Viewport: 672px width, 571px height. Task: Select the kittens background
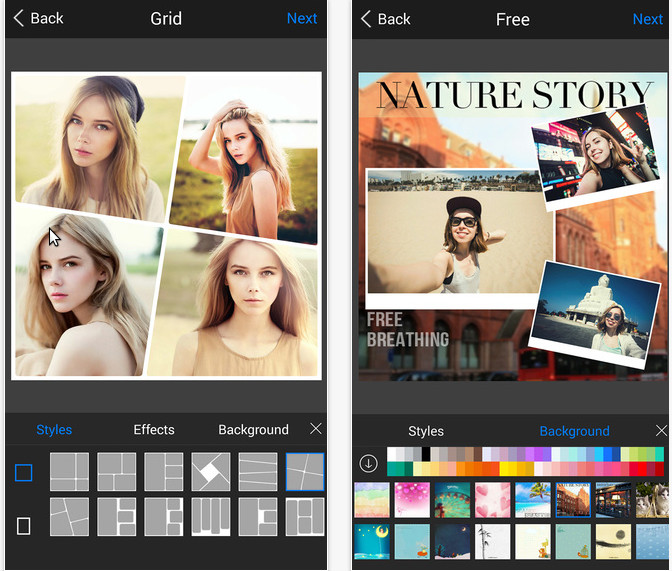point(652,500)
